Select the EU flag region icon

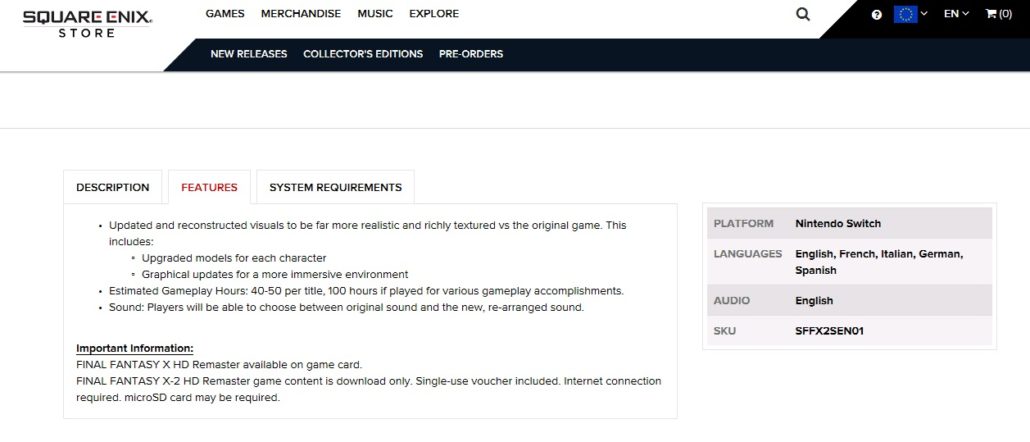[x=905, y=14]
